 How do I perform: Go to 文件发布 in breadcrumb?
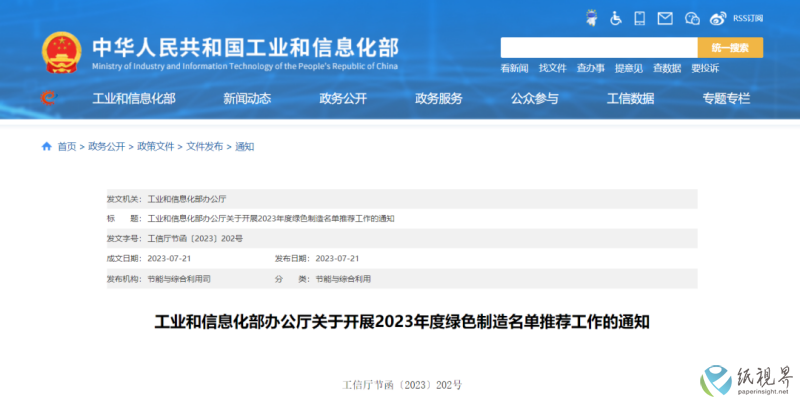pos(205,147)
